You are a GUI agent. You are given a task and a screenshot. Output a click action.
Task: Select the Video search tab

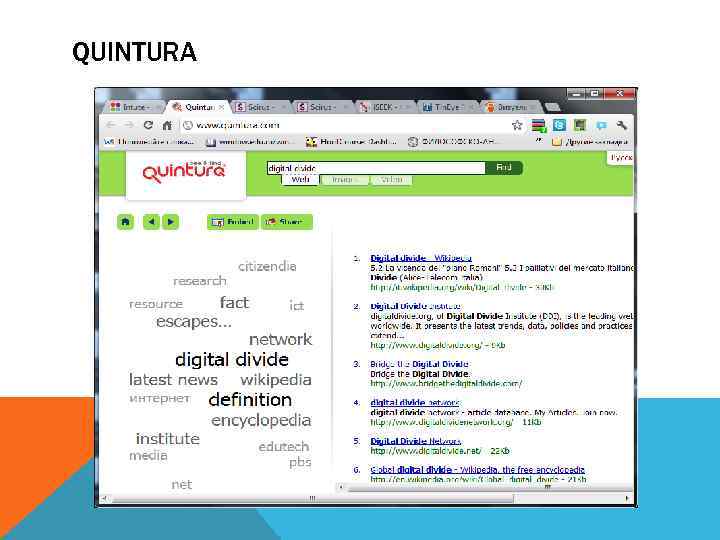pos(391,180)
